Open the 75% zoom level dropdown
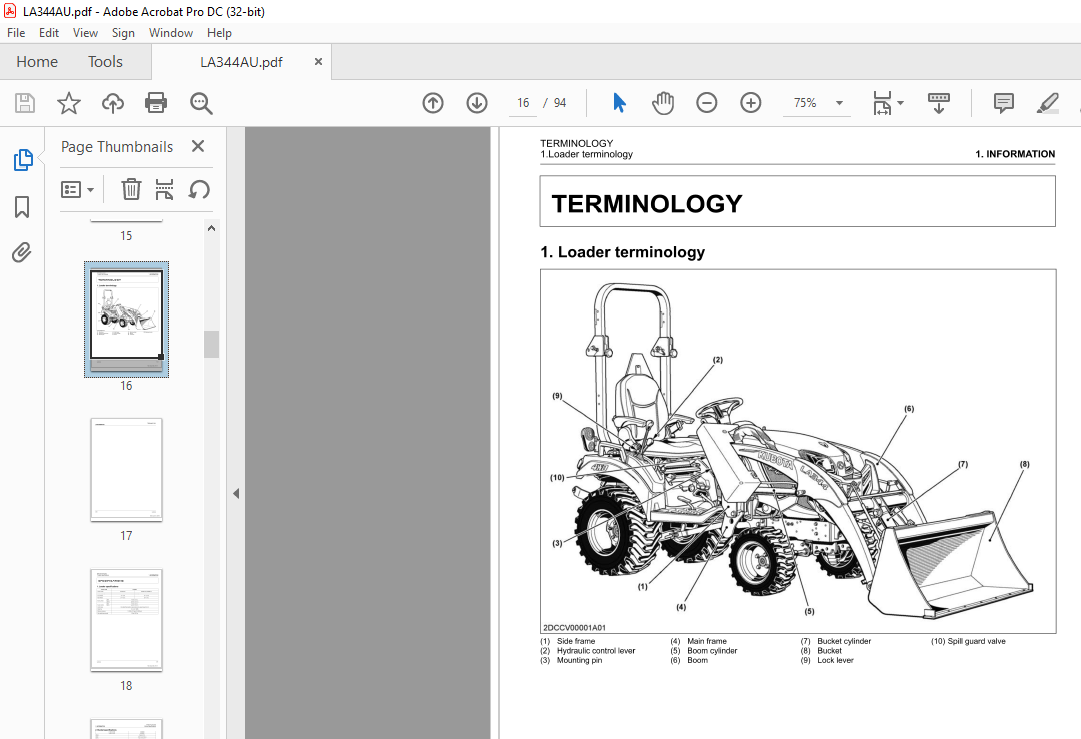This screenshot has width=1081, height=739. pos(839,103)
